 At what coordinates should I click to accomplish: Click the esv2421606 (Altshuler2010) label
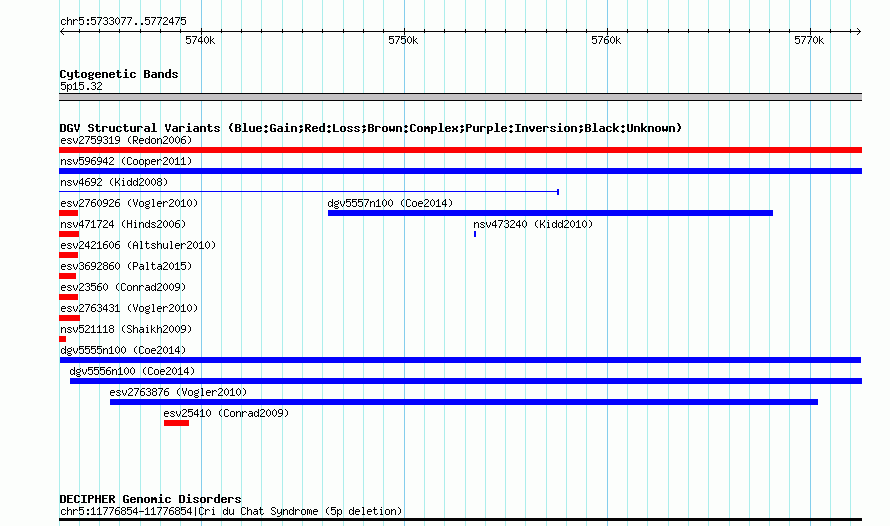pos(138,245)
